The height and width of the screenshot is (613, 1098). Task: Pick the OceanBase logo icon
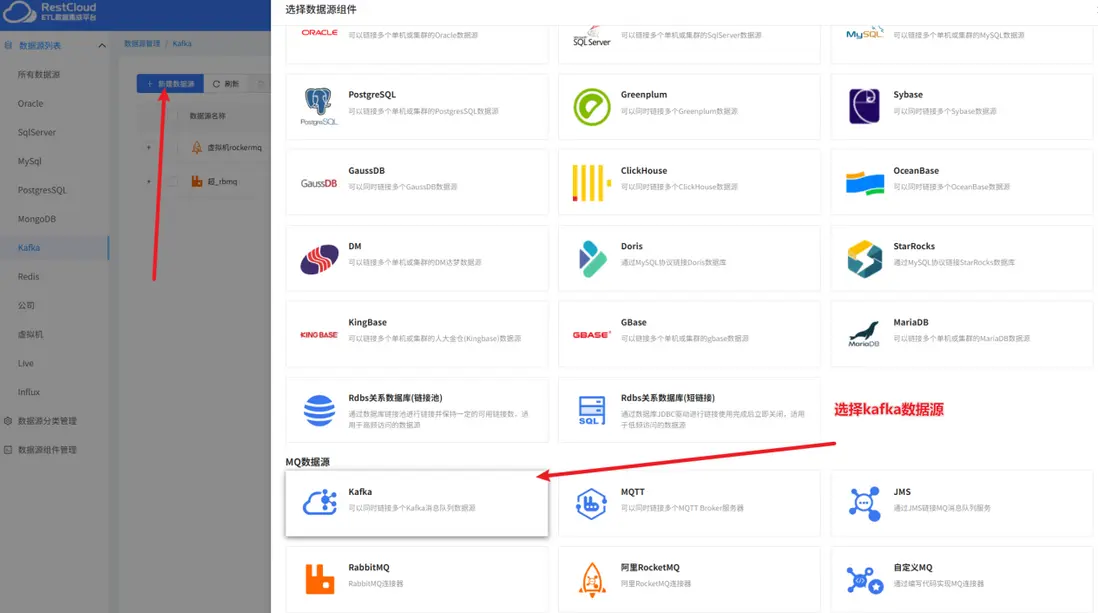864,183
